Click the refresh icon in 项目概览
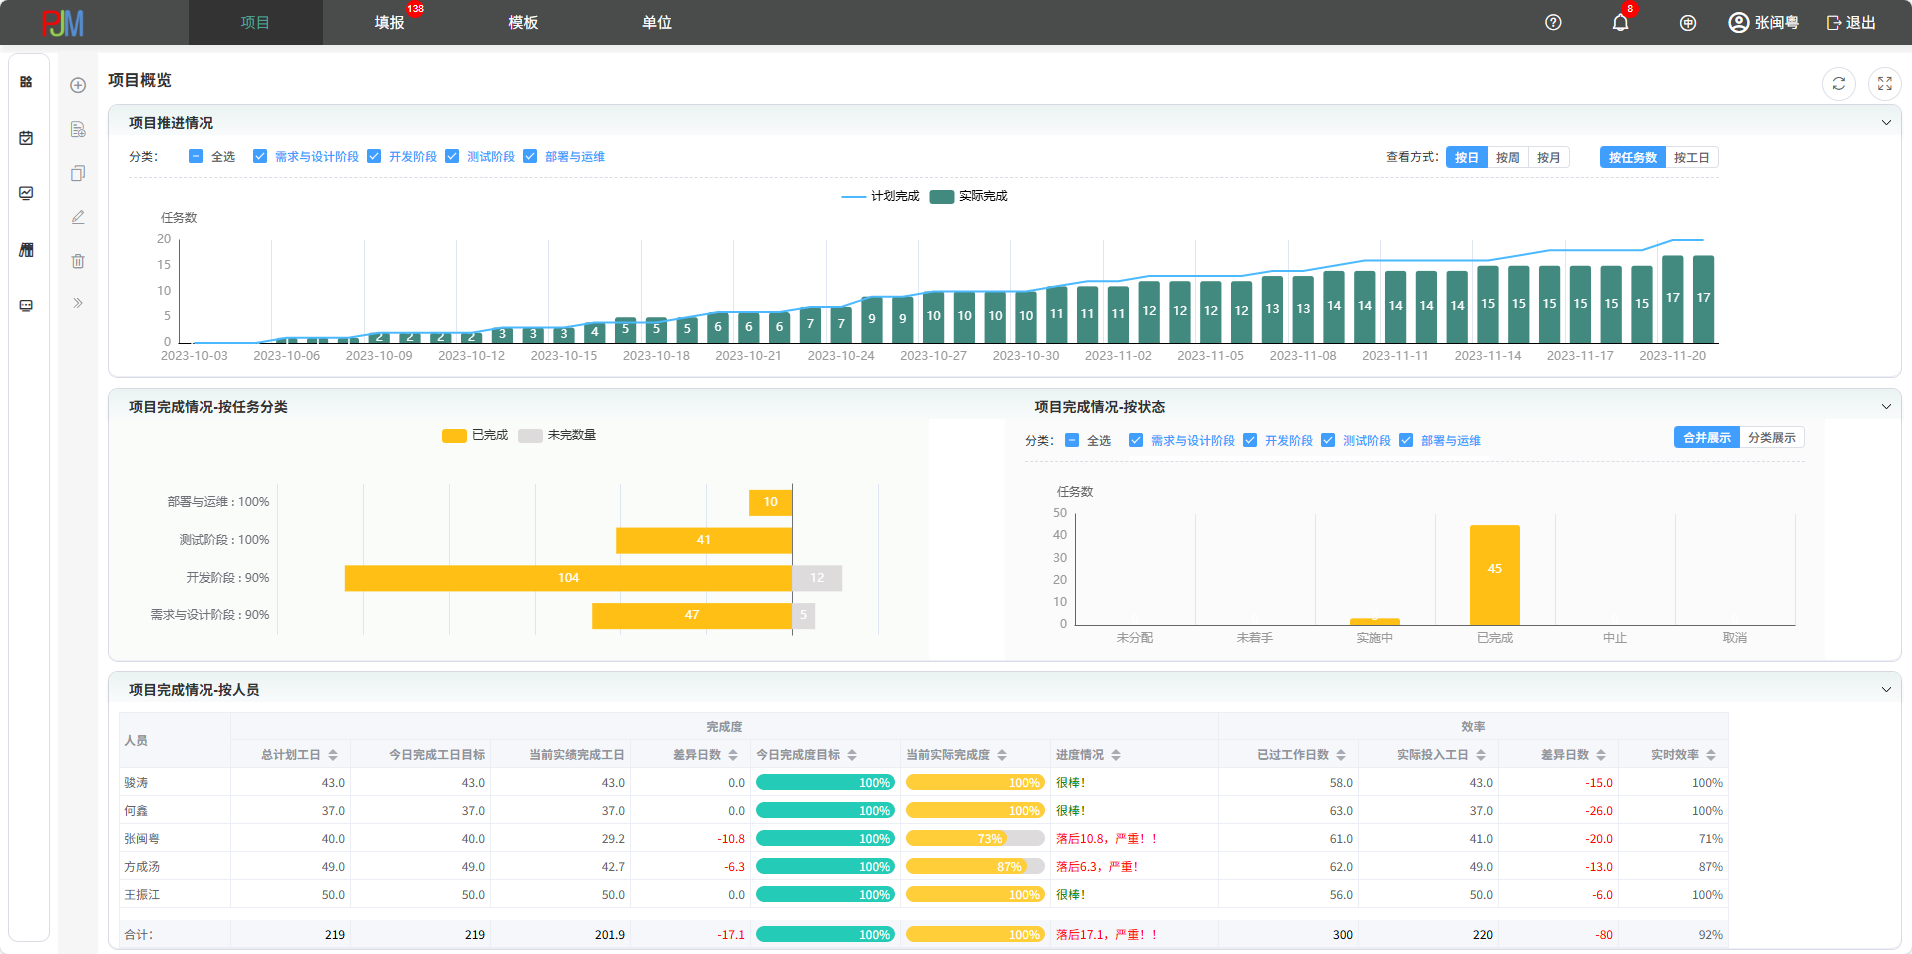The height and width of the screenshot is (954, 1912). tap(1838, 84)
